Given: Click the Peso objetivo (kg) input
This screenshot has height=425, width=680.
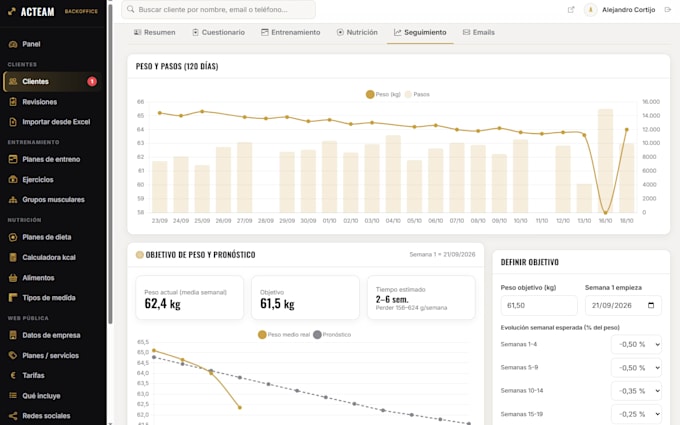Looking at the screenshot, I should 539,305.
